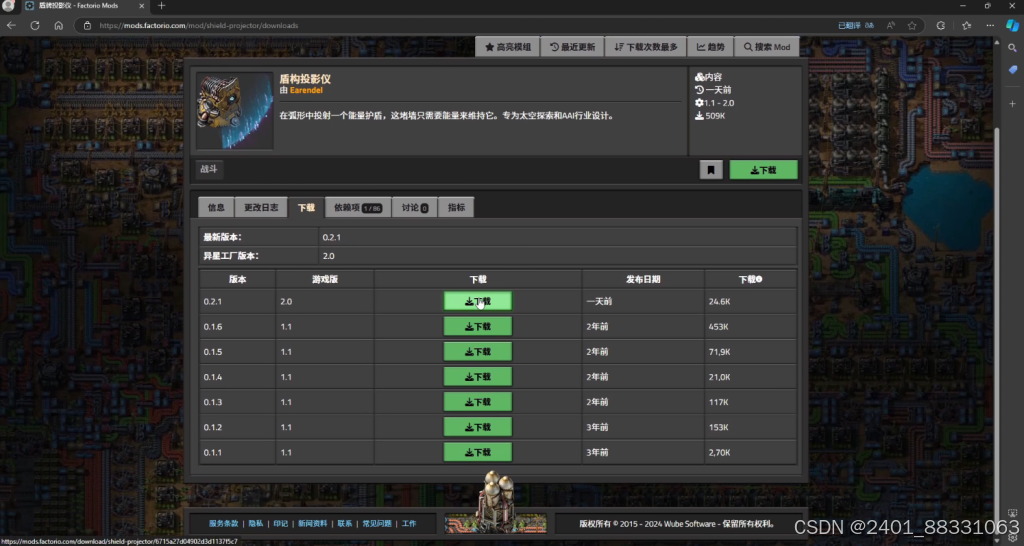Click the 游戏版 column header
Image resolution: width=1024 pixels, height=546 pixels.
(x=325, y=279)
